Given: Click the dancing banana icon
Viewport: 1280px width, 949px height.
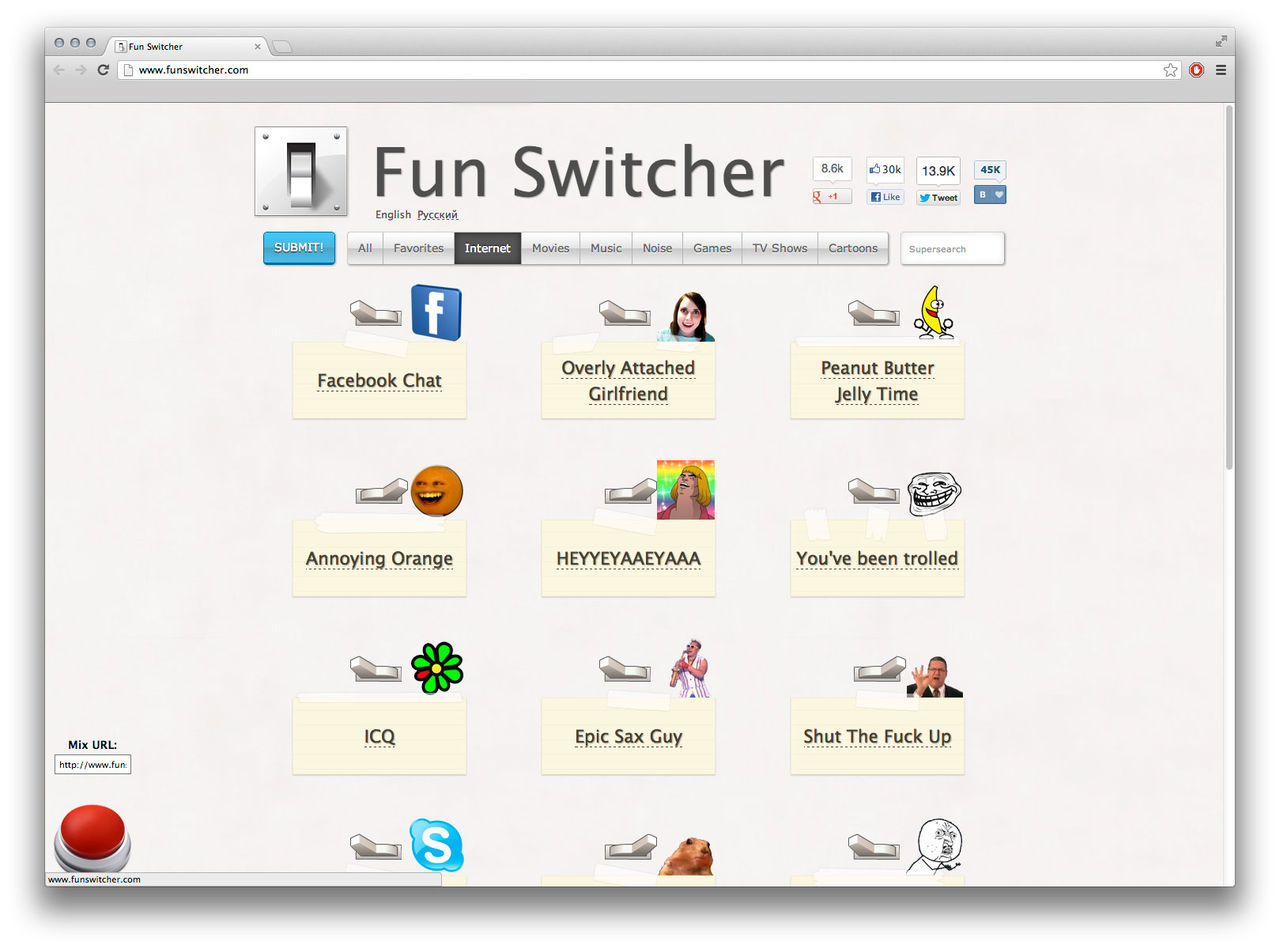Looking at the screenshot, I should (934, 312).
